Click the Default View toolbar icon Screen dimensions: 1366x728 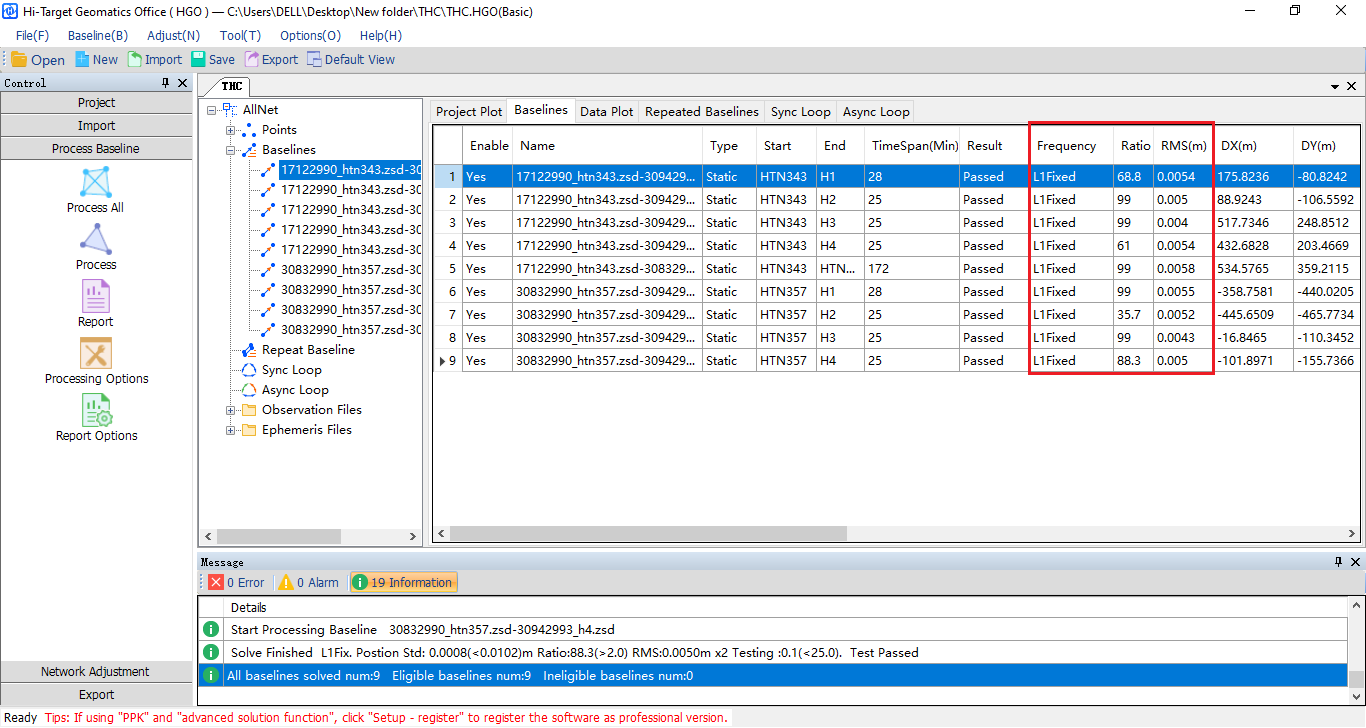pos(315,60)
